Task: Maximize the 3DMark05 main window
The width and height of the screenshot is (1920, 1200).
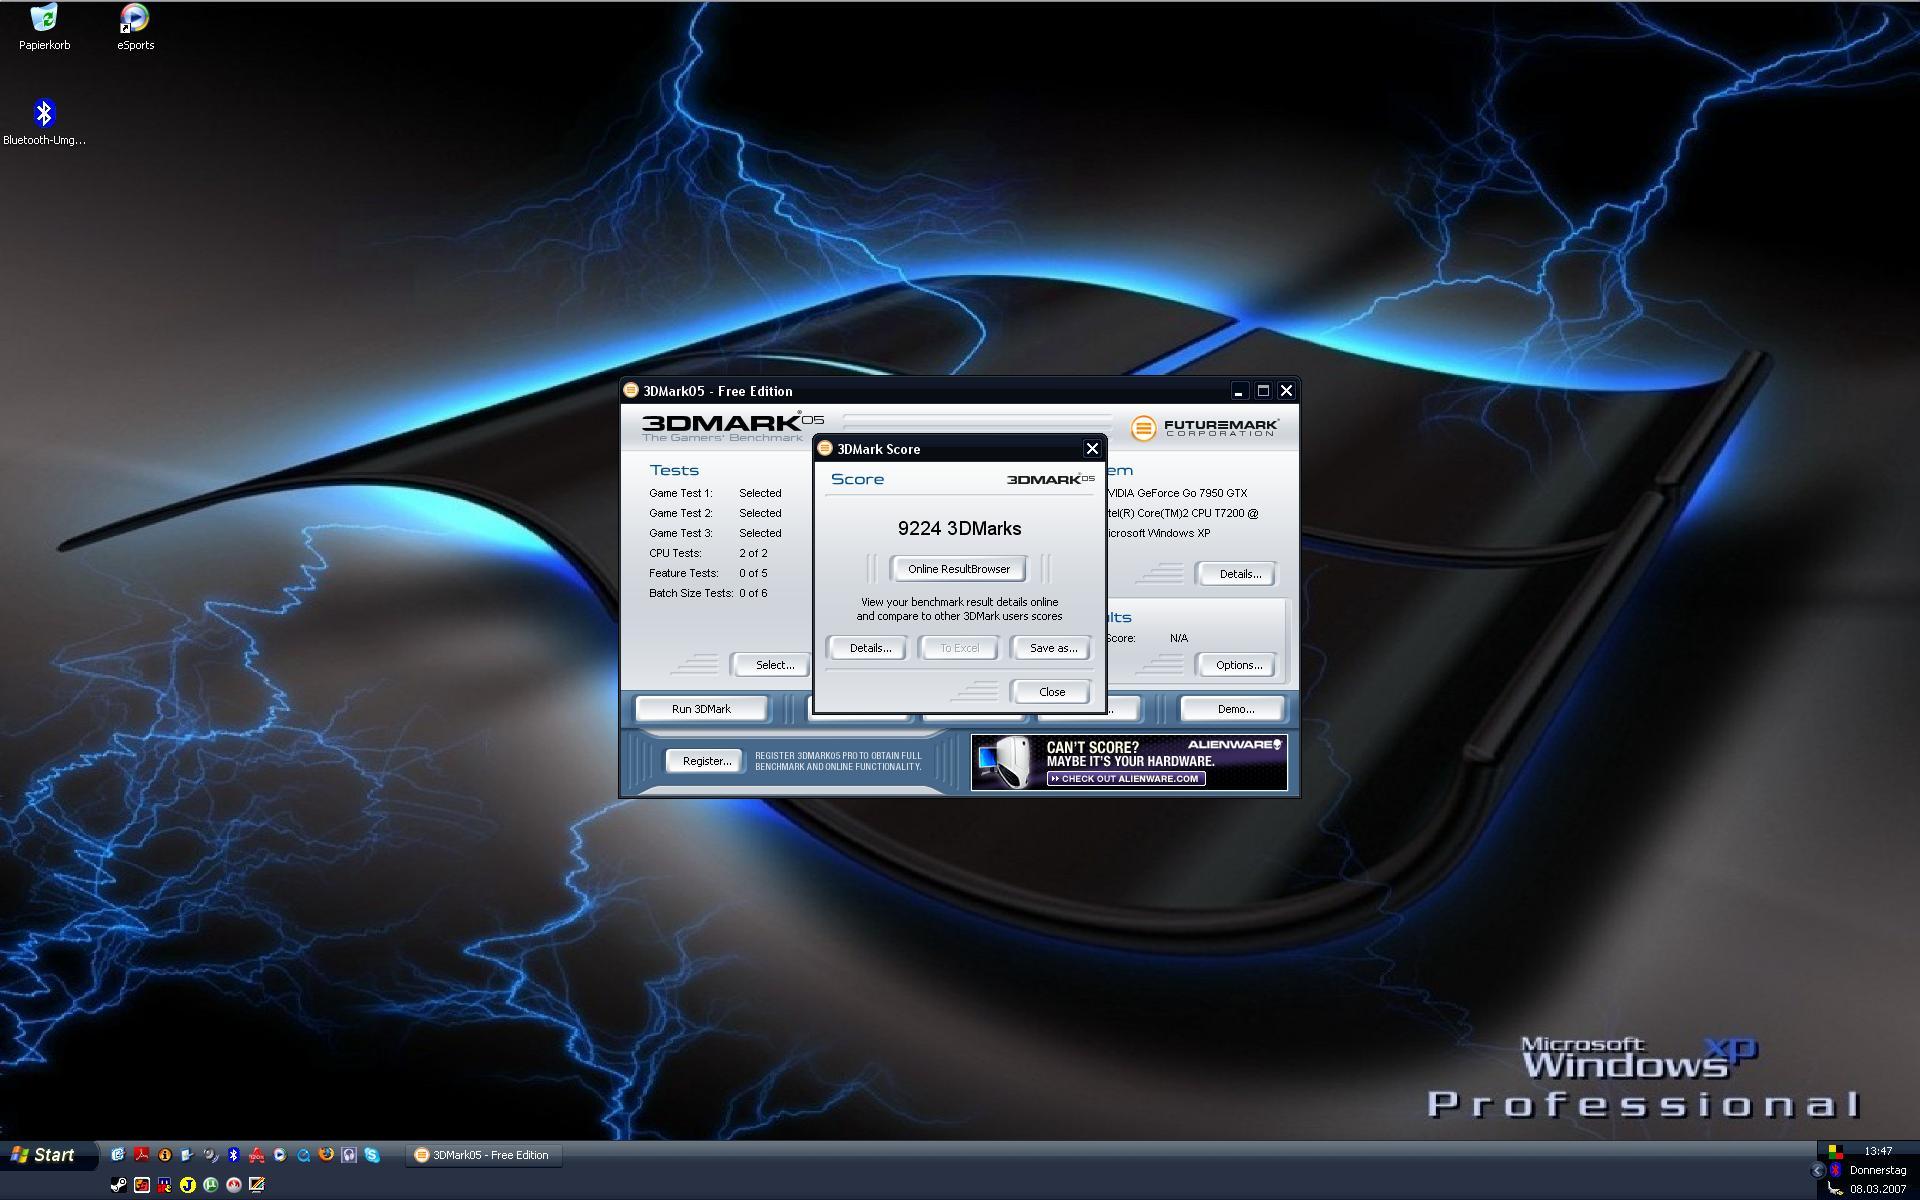Action: 1262,391
